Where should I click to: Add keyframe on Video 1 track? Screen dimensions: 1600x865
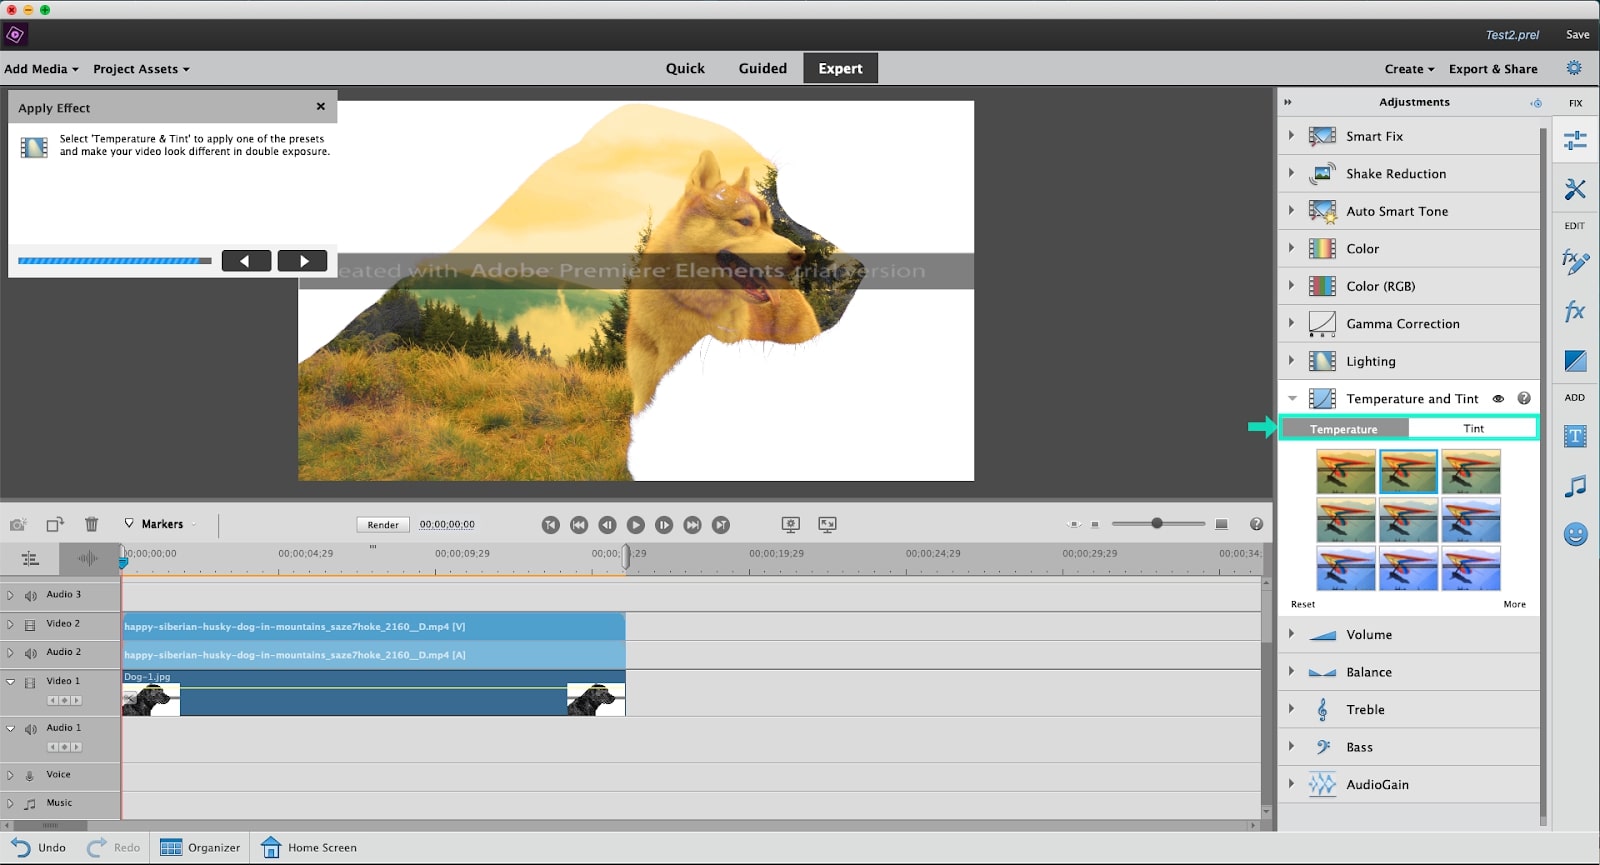64,700
